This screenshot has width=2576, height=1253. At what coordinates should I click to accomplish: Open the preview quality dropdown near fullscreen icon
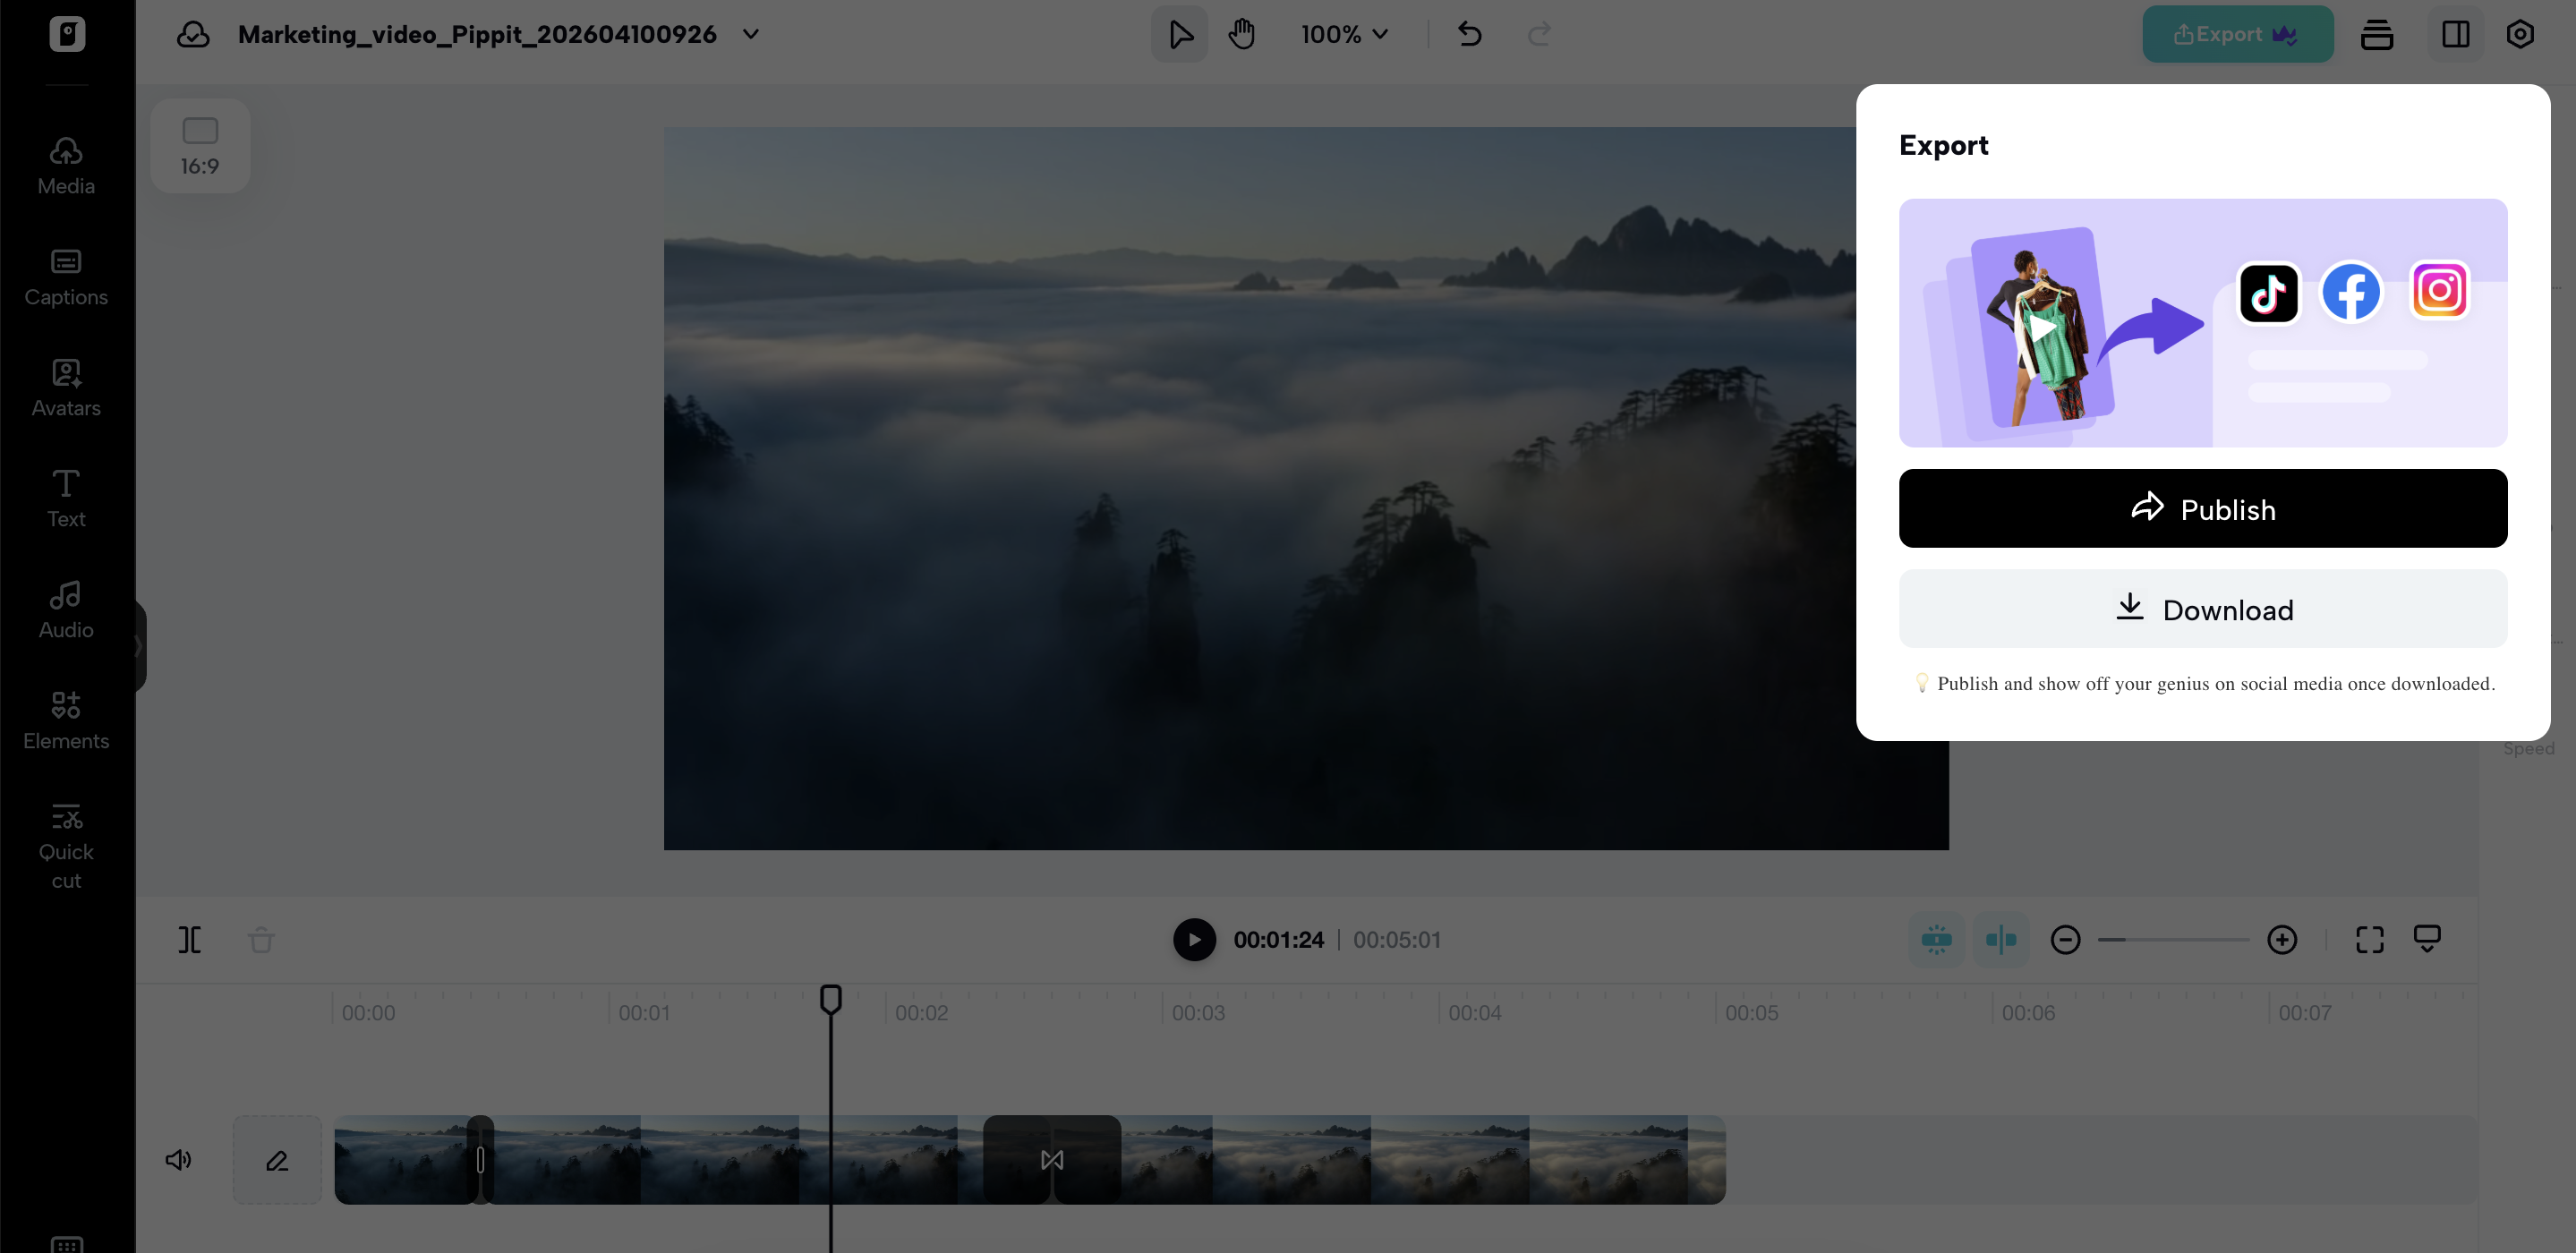(x=2429, y=939)
